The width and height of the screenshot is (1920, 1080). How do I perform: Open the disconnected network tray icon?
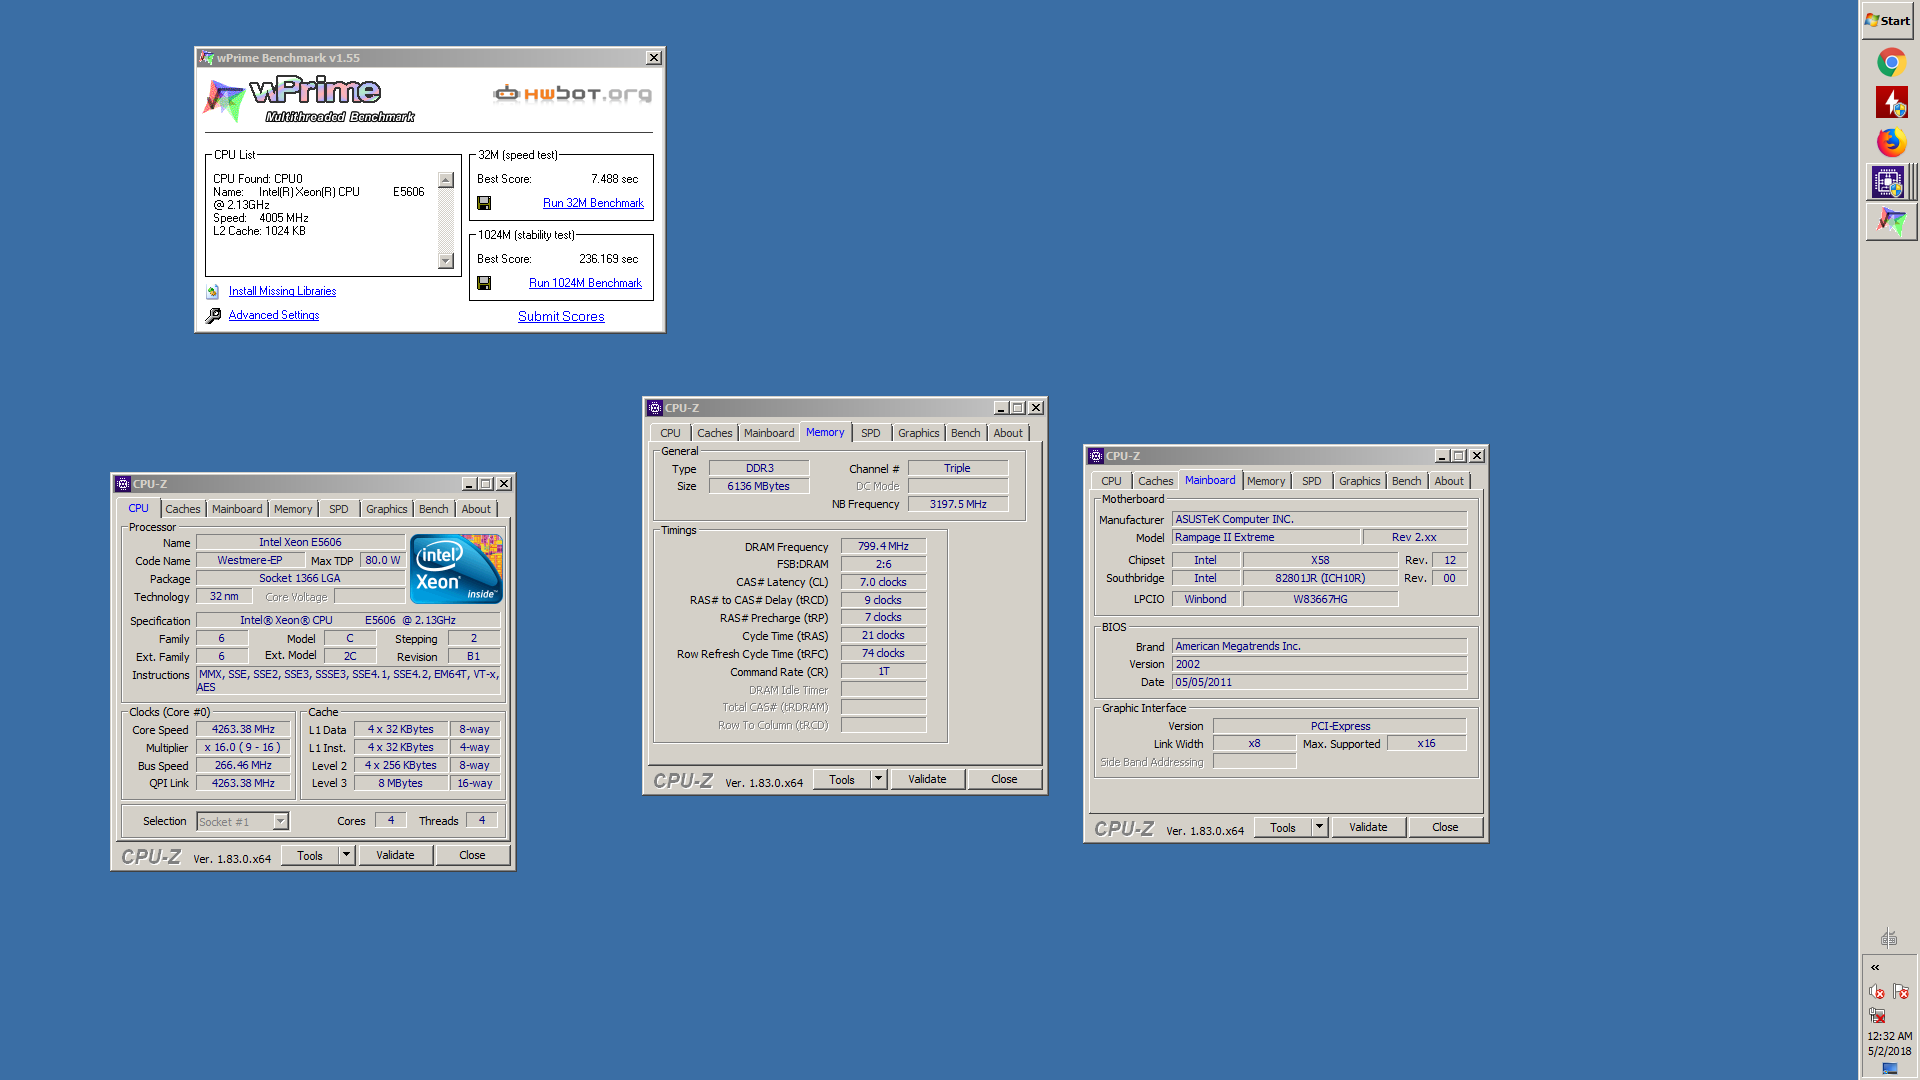1876,1015
